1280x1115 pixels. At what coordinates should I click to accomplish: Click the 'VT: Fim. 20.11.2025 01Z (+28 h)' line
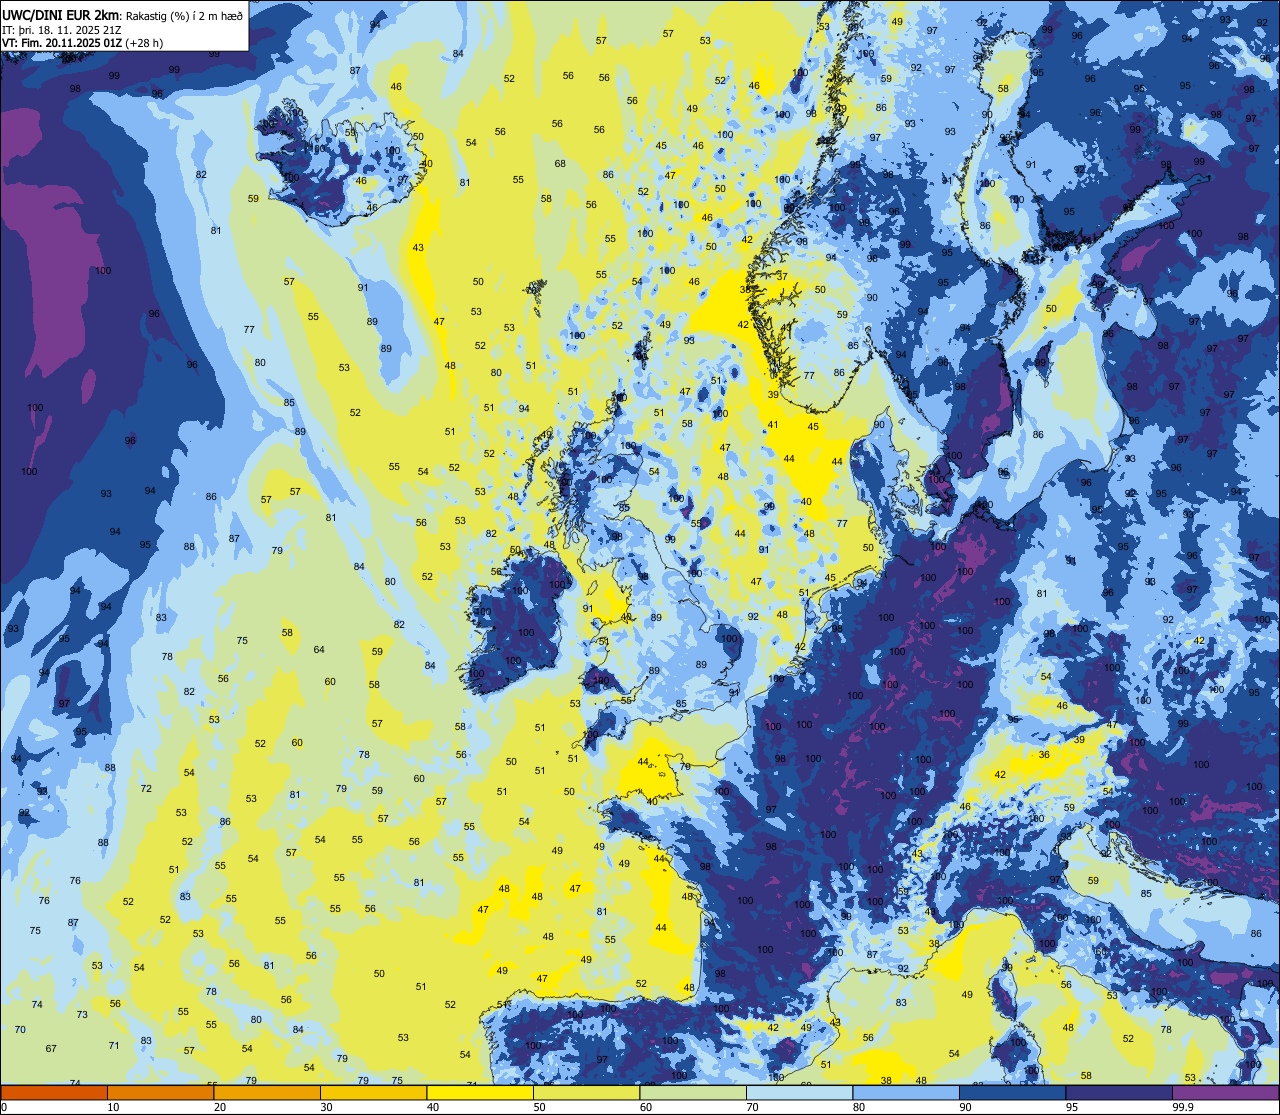pyautogui.click(x=82, y=43)
